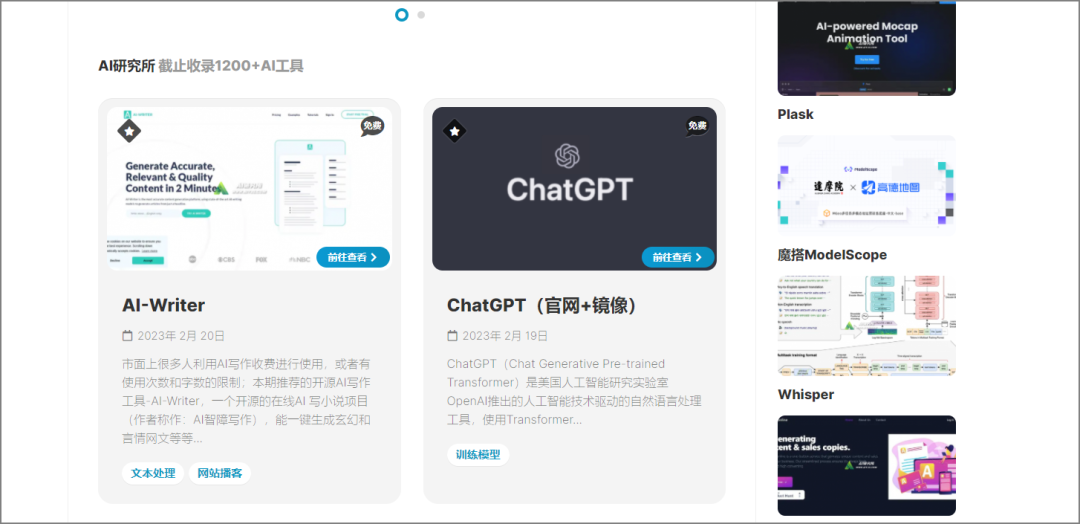The height and width of the screenshot is (524, 1080).
Task: Click the AI-Writer description paragraph
Action: (249, 401)
